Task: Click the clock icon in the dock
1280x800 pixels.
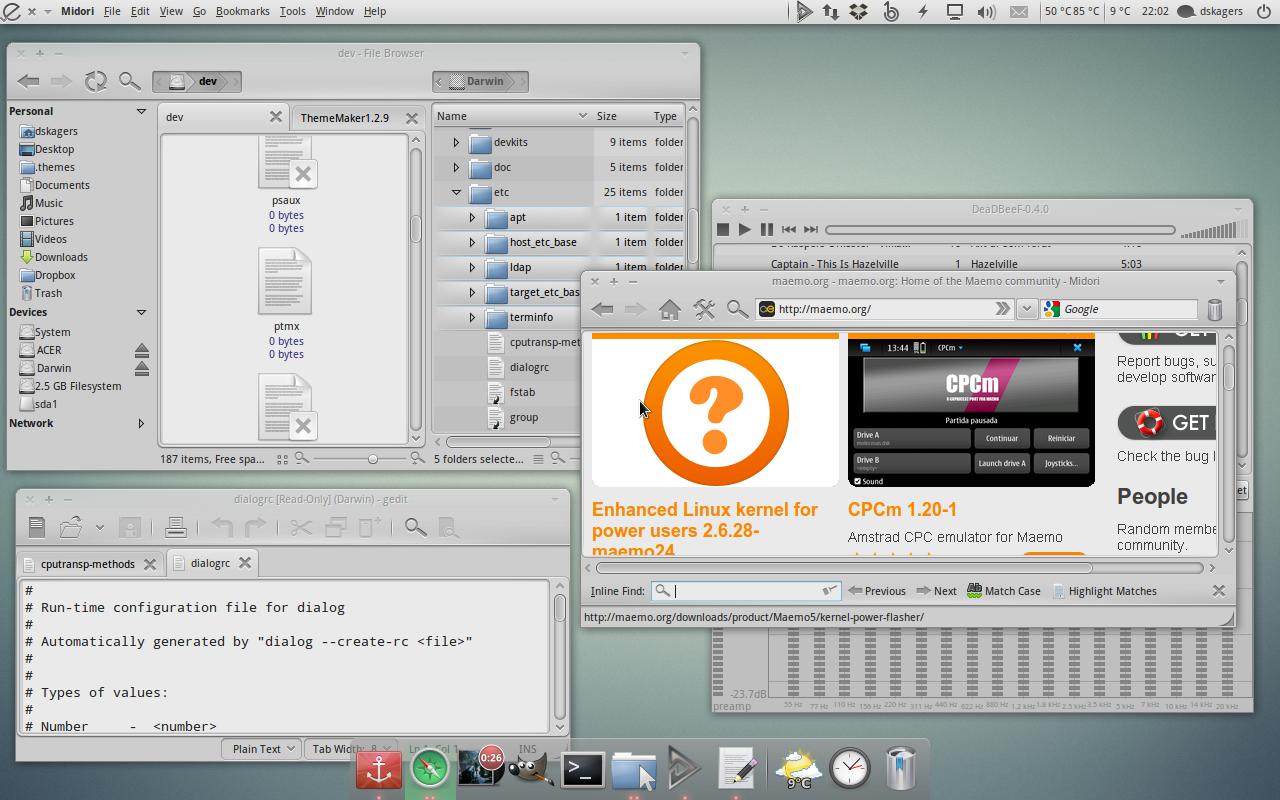Action: point(850,768)
